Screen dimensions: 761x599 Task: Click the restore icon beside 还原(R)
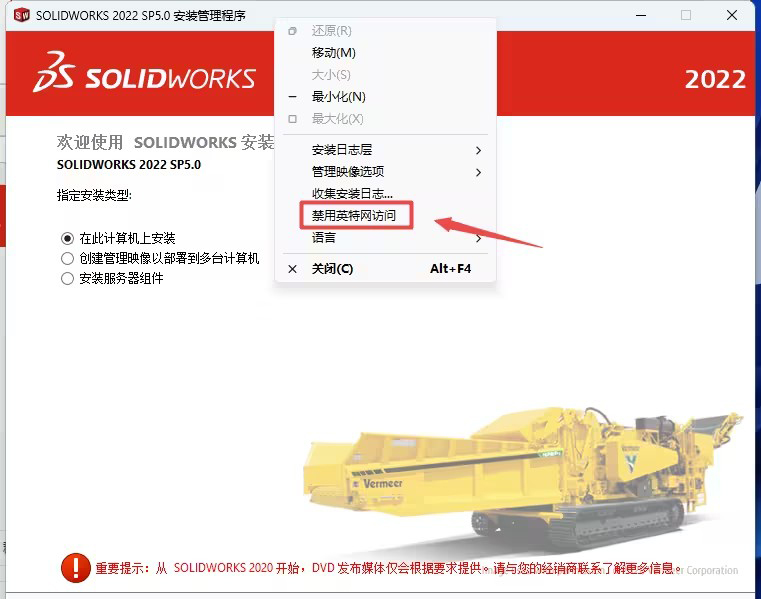coord(292,31)
